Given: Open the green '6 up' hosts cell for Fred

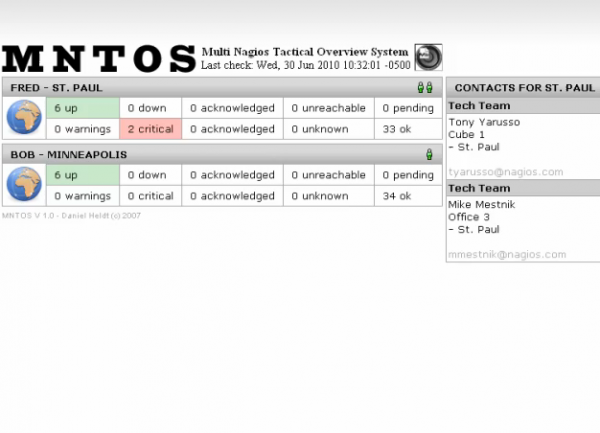Looking at the screenshot, I should pyautogui.click(x=82, y=107).
